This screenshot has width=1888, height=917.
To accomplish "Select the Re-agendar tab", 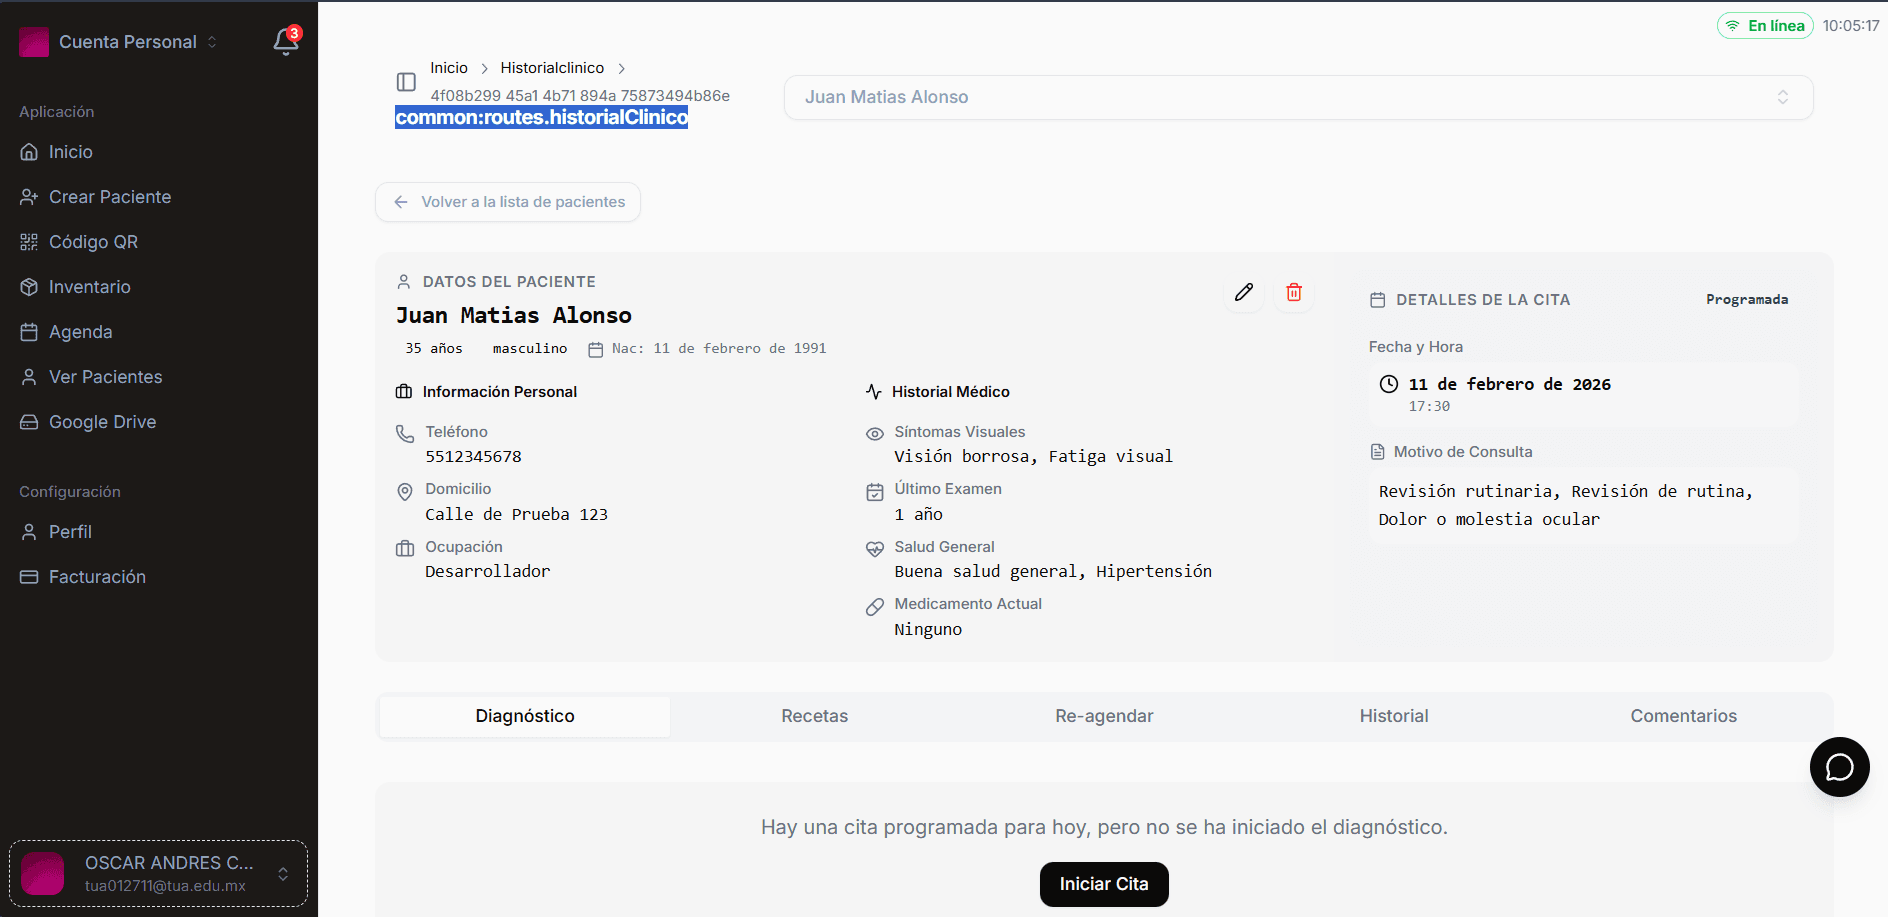I will click(1104, 716).
